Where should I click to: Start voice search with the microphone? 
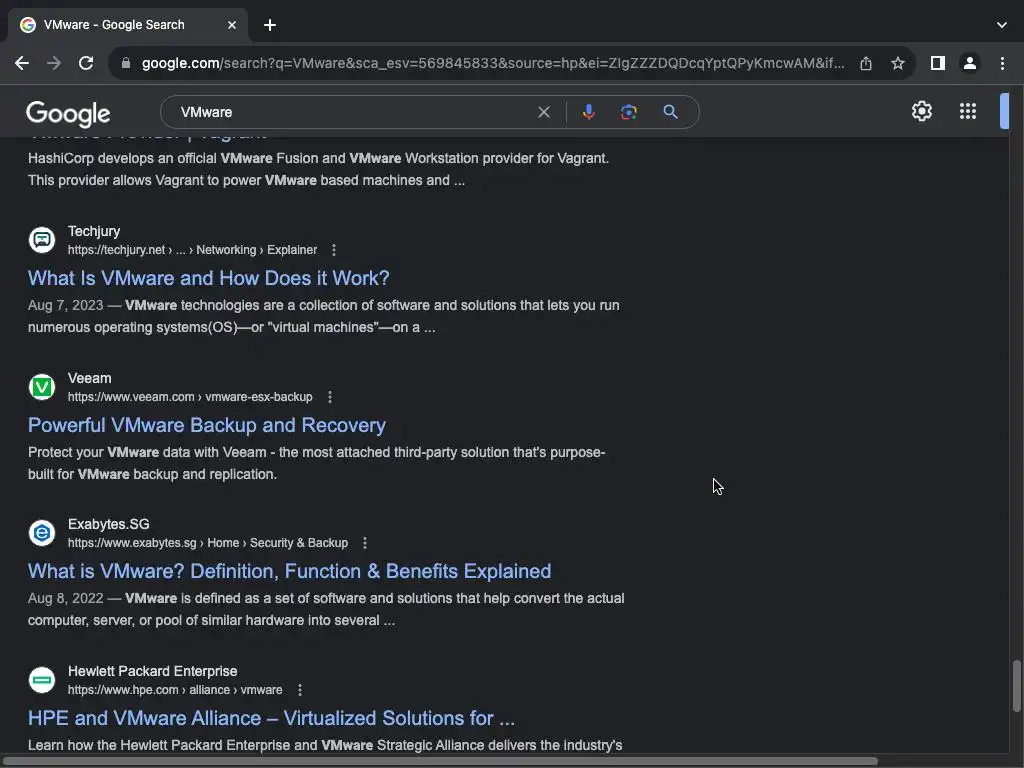[588, 112]
